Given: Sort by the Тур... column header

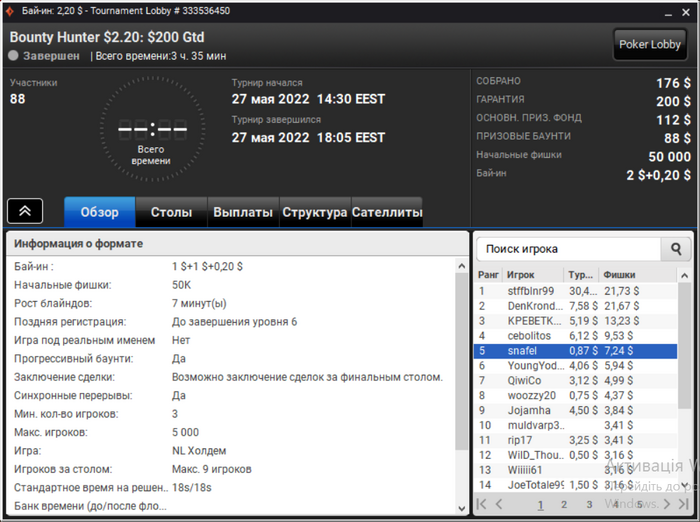Looking at the screenshot, I should point(582,275).
